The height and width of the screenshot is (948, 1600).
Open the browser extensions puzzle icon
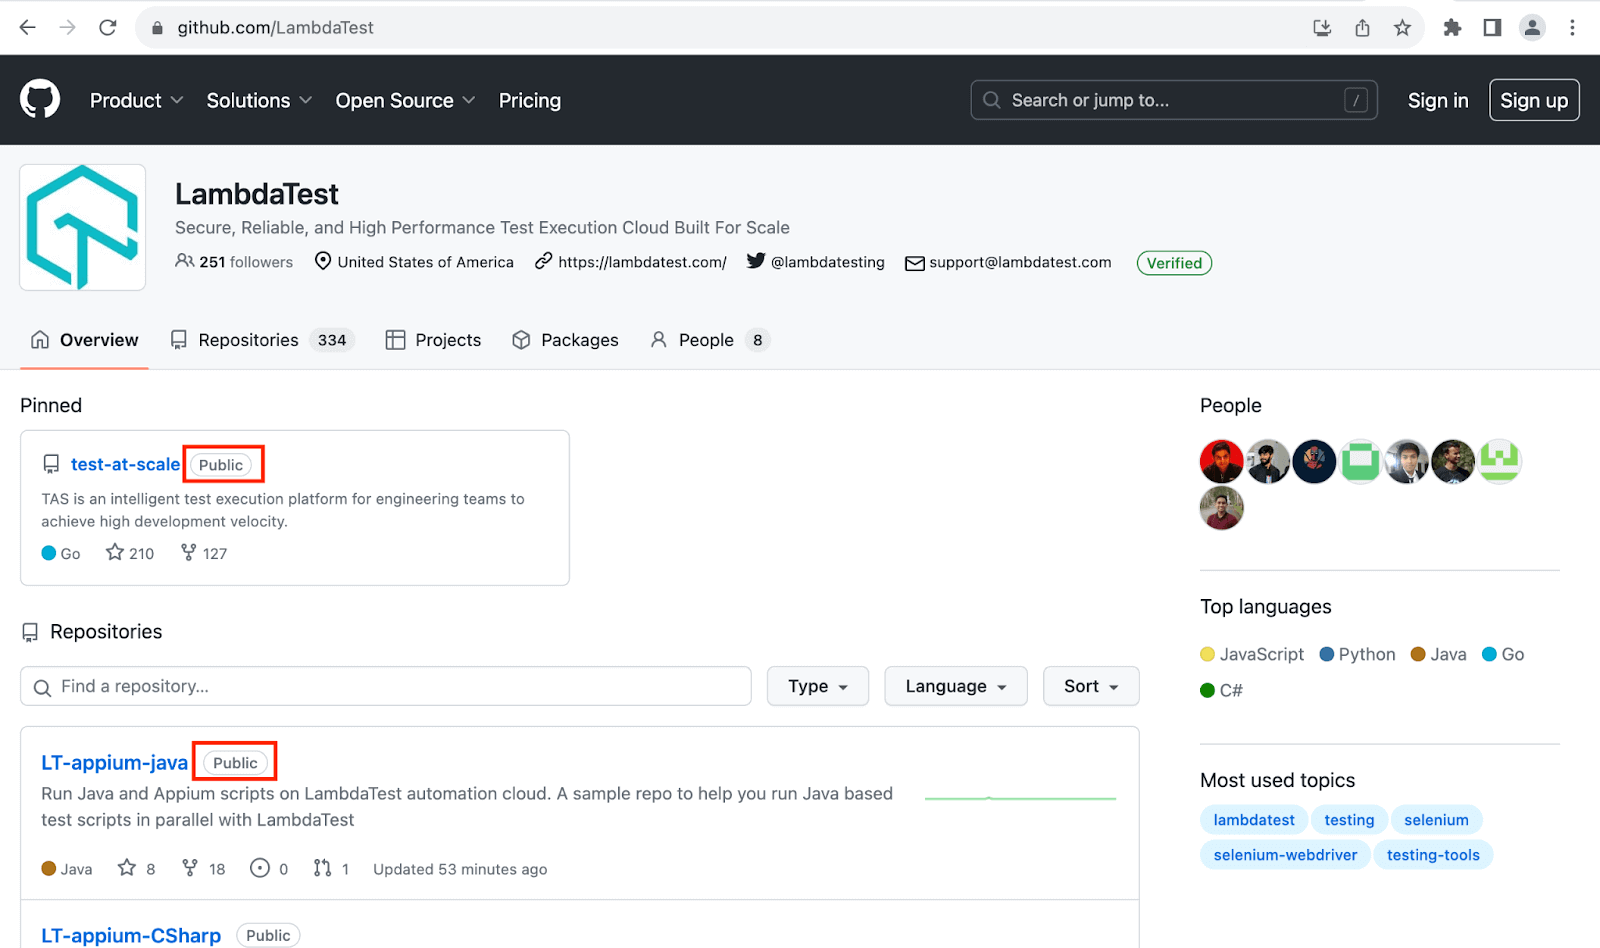point(1452,28)
